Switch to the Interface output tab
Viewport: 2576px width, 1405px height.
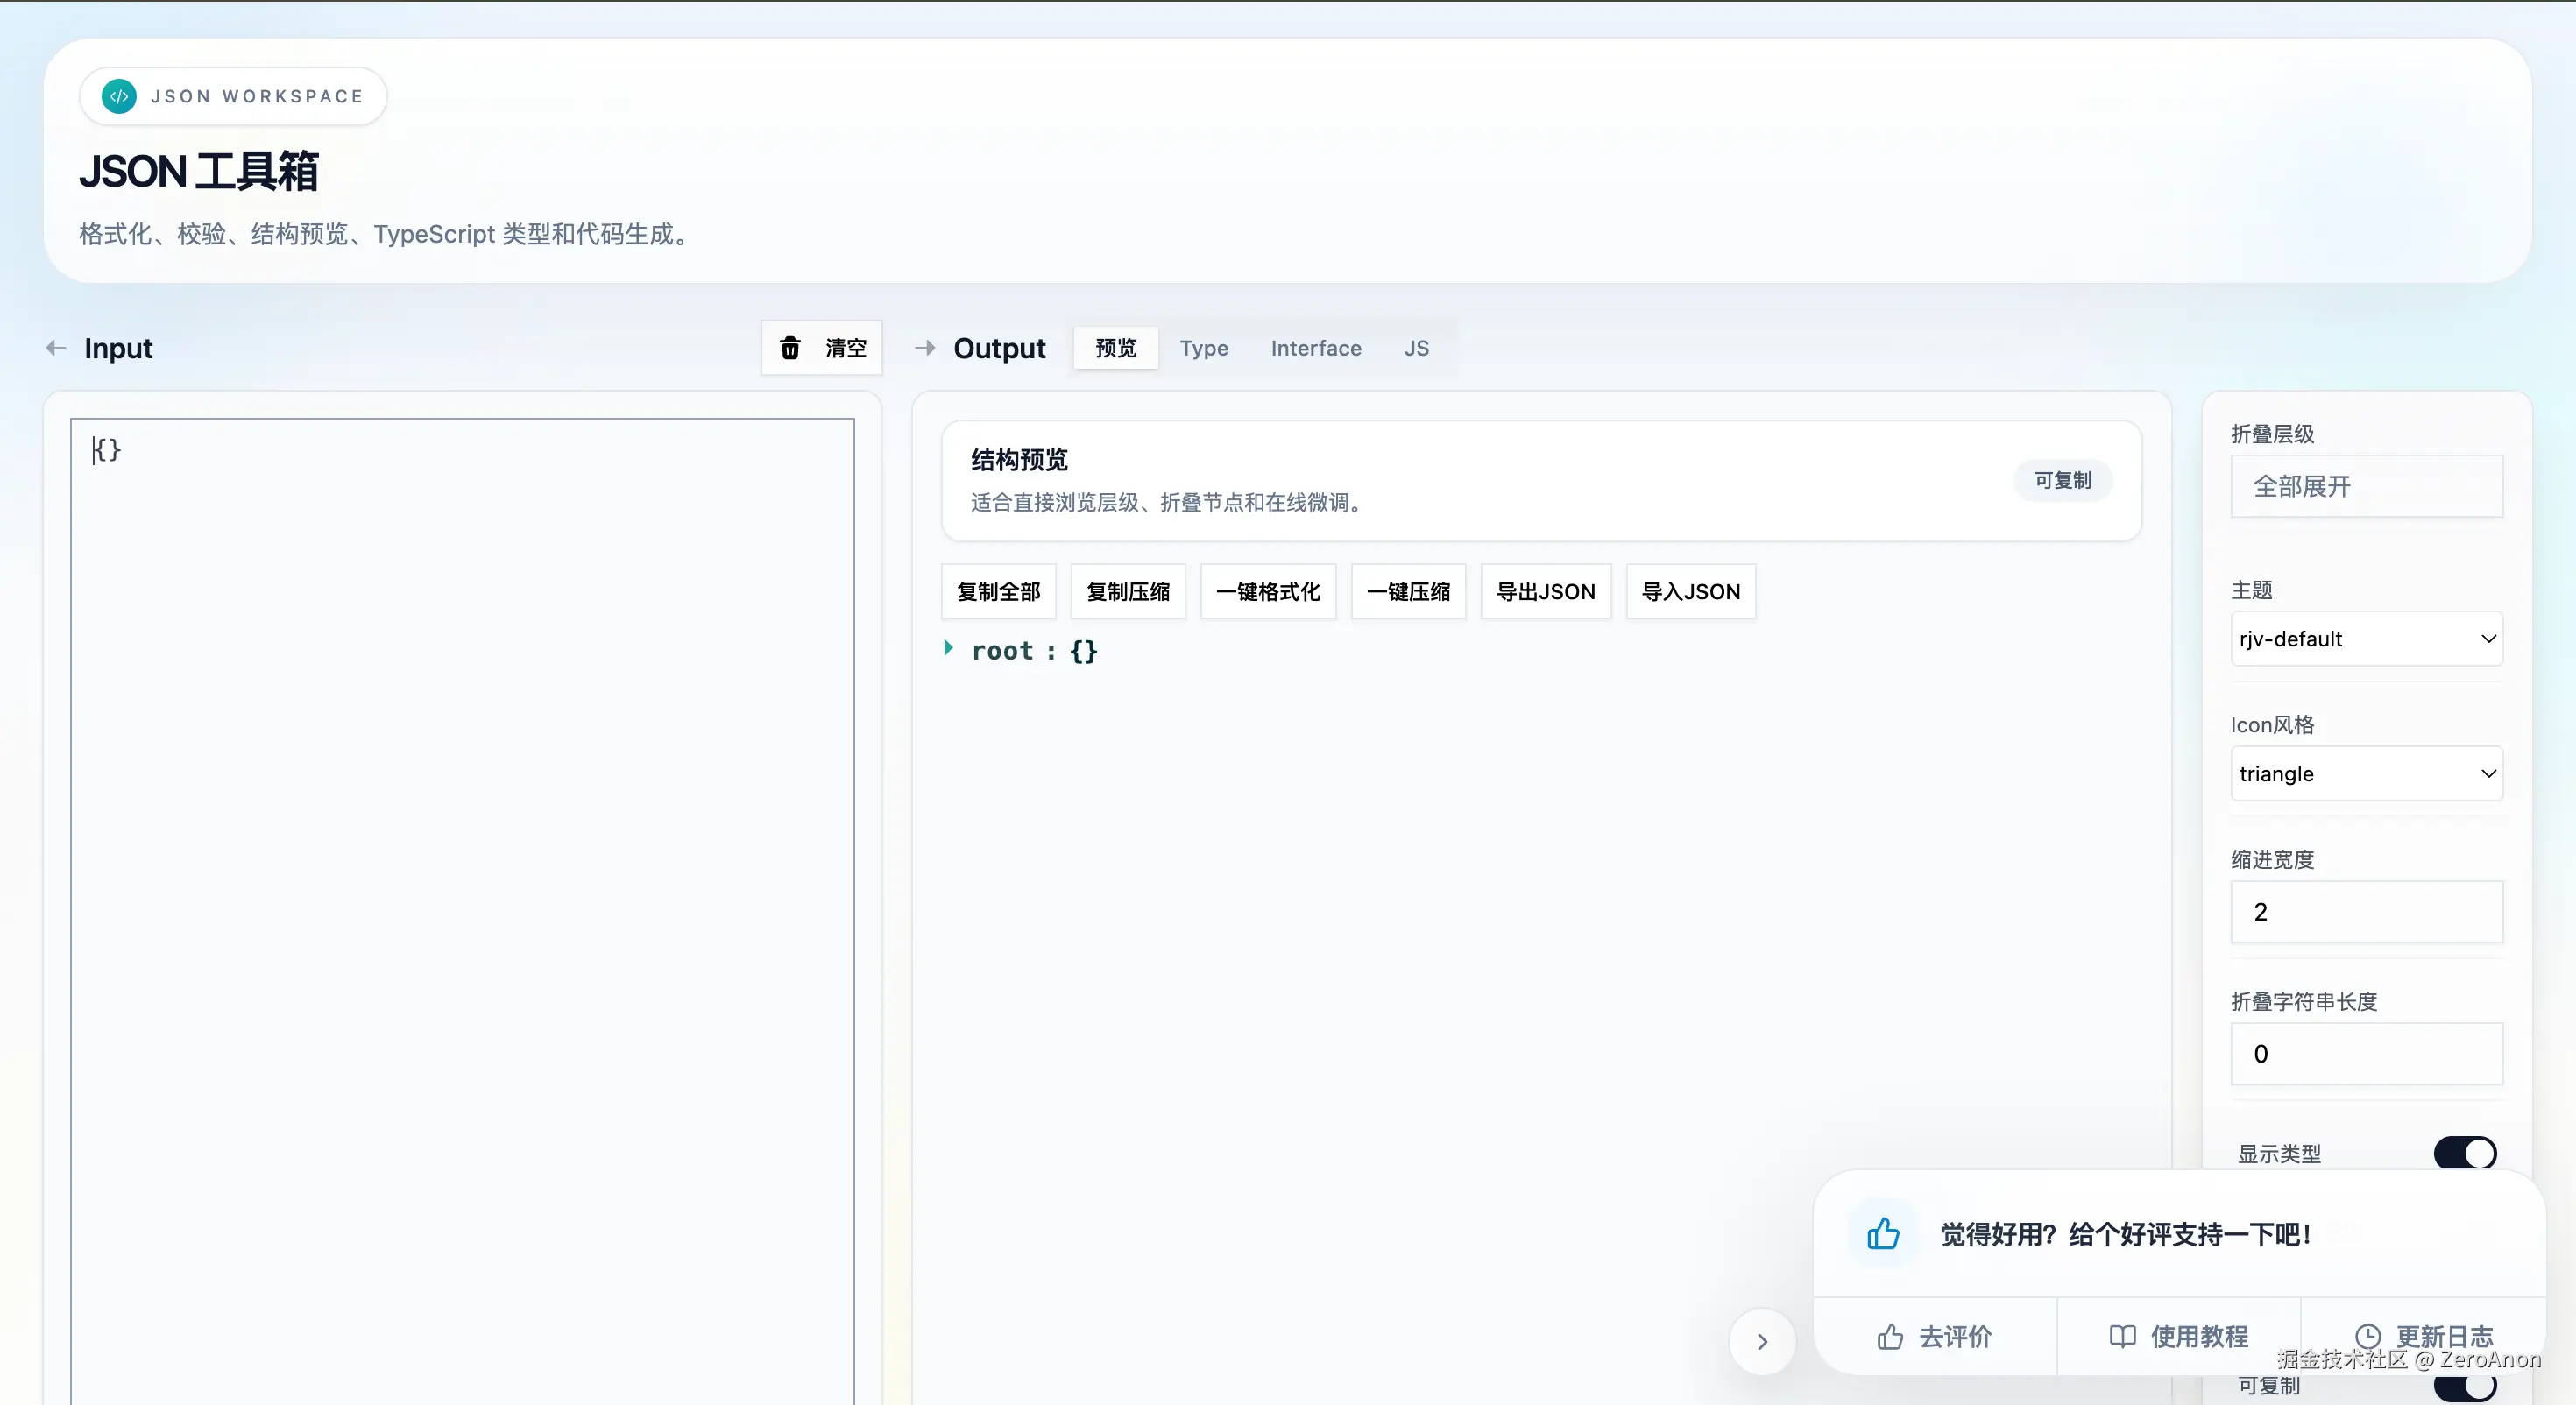point(1315,348)
